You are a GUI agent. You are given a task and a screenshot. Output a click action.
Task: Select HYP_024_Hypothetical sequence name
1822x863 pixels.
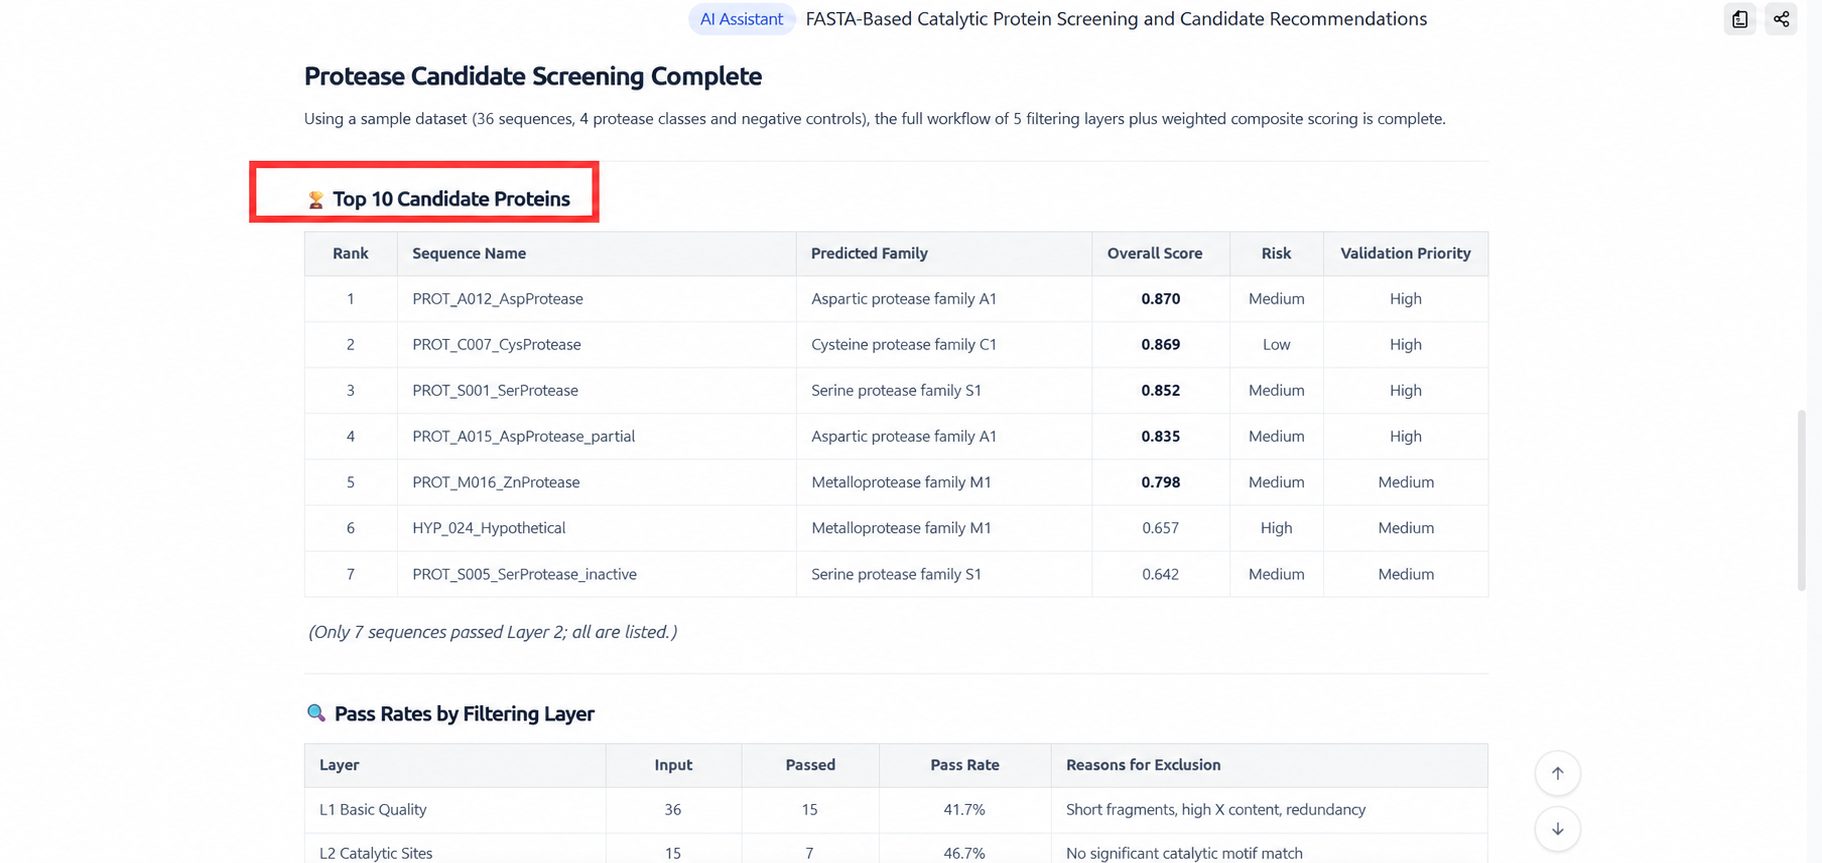[489, 528]
